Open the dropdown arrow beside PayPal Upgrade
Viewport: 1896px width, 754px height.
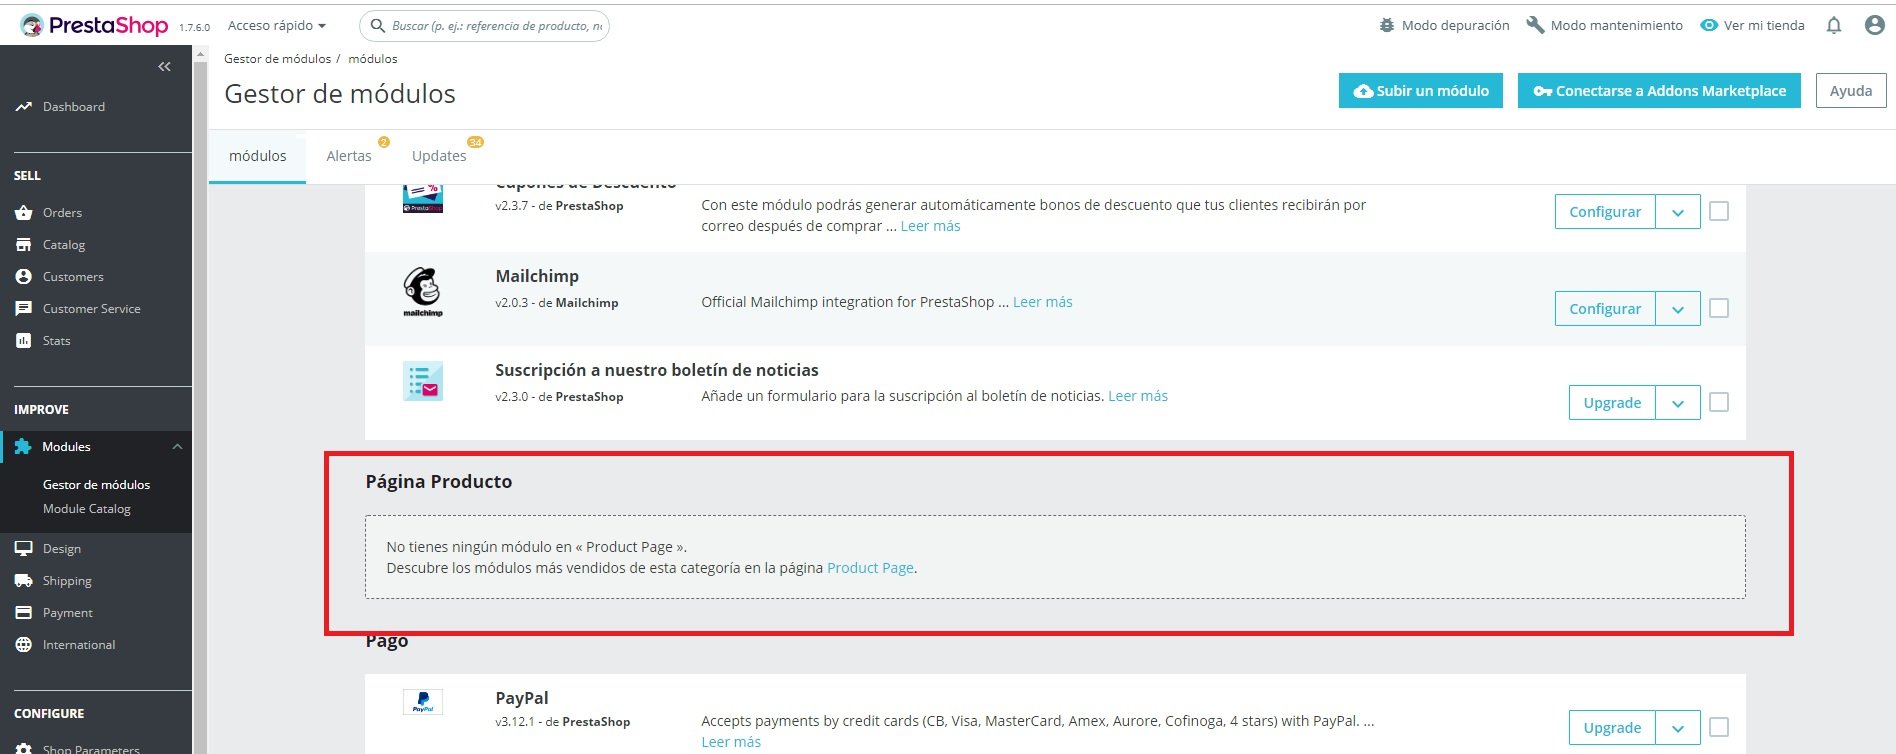1678,728
